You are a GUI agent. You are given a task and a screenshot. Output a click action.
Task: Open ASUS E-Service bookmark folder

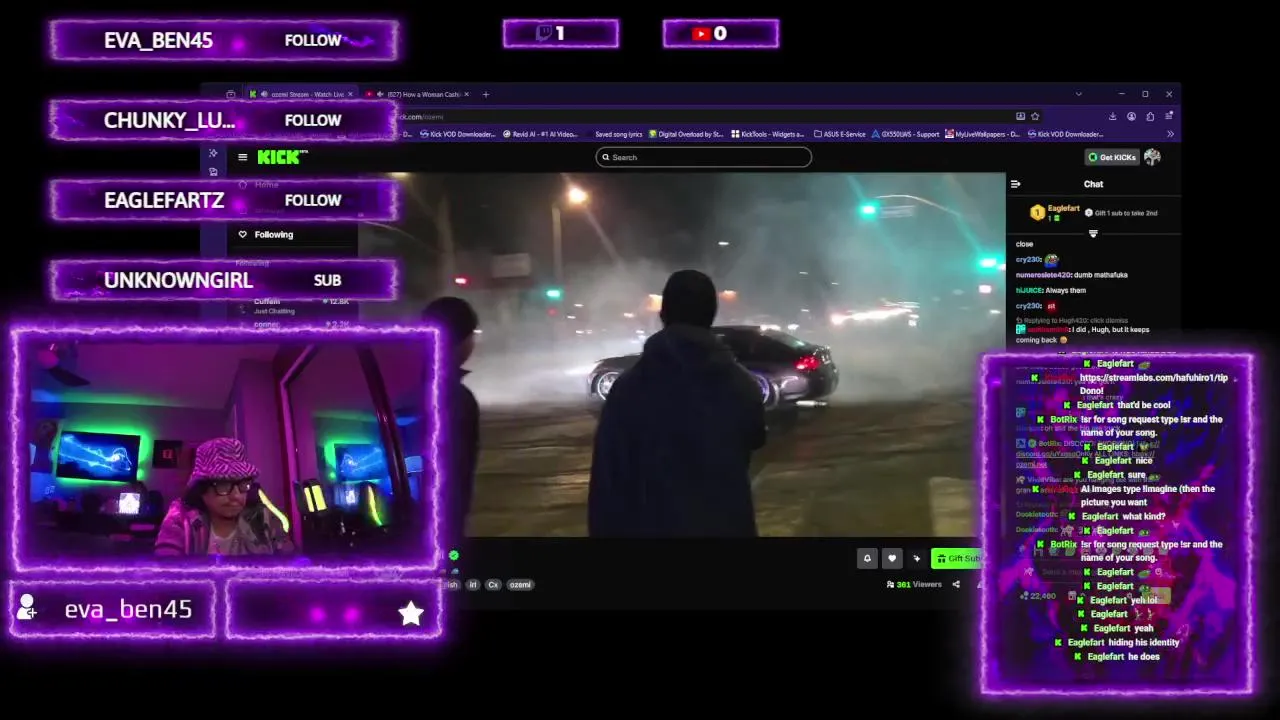pyautogui.click(x=840, y=134)
